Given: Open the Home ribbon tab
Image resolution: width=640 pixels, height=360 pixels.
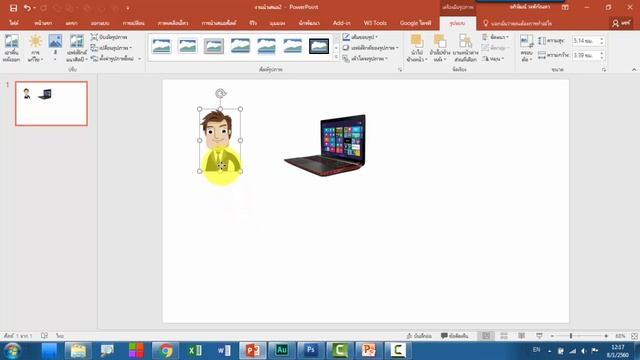Looking at the screenshot, I should (x=43, y=23).
